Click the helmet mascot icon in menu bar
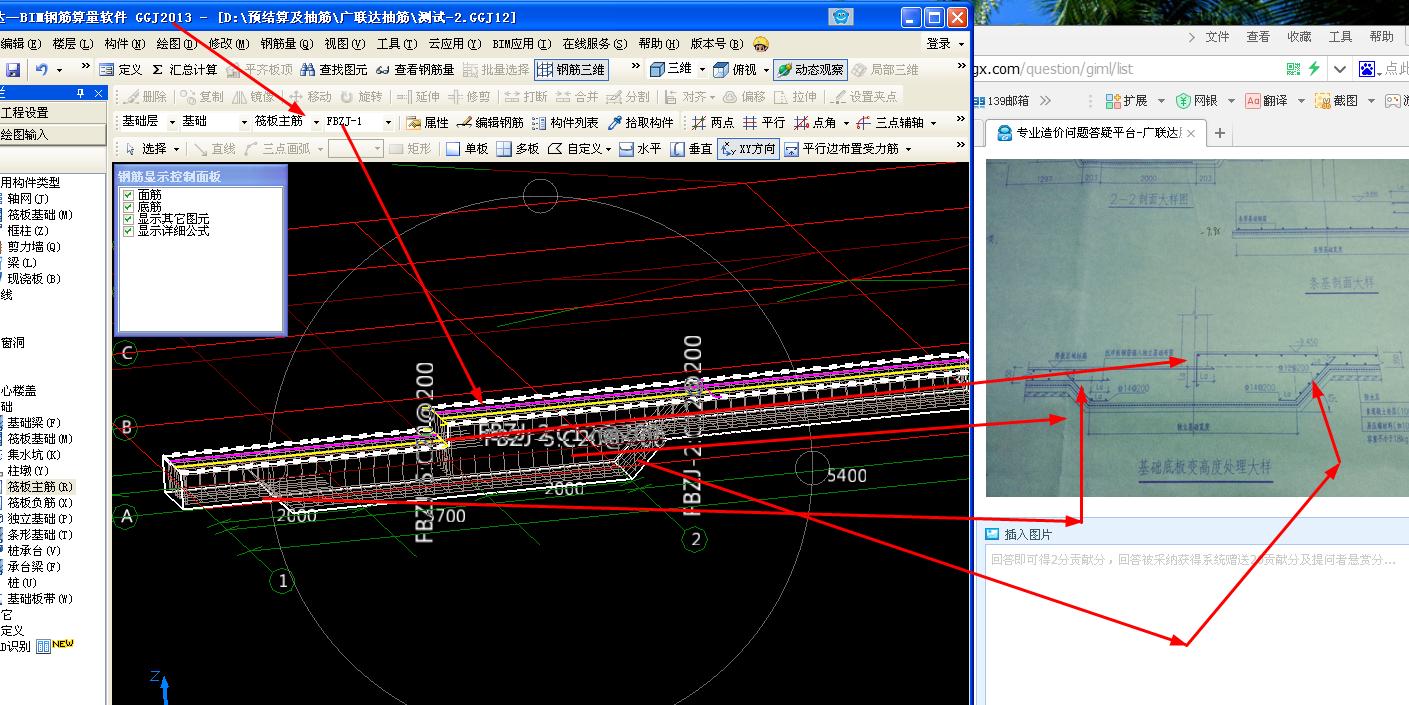Image resolution: width=1409 pixels, height=705 pixels. 762,44
